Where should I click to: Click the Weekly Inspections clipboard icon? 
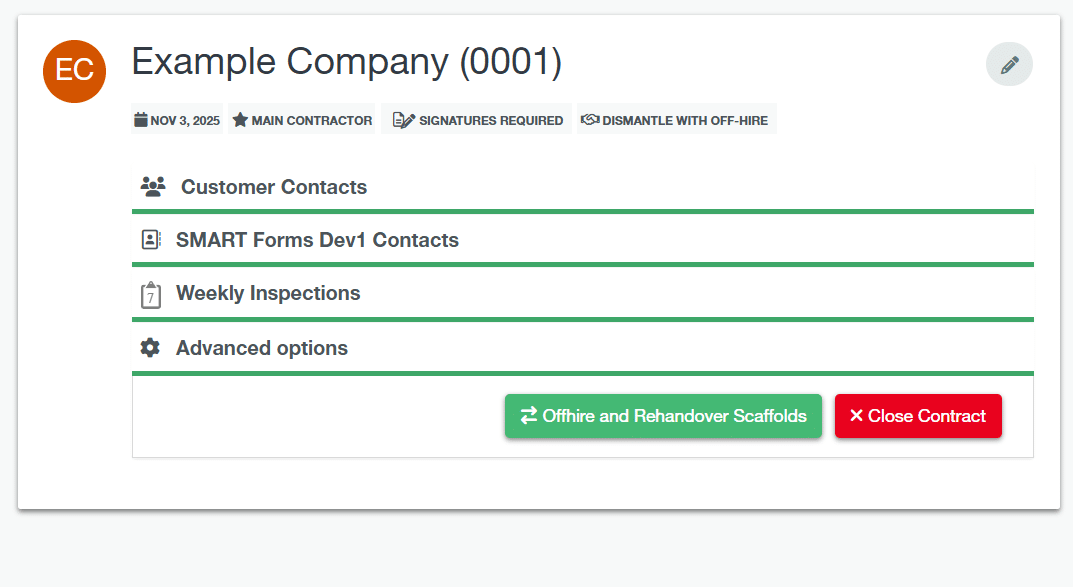coord(150,294)
